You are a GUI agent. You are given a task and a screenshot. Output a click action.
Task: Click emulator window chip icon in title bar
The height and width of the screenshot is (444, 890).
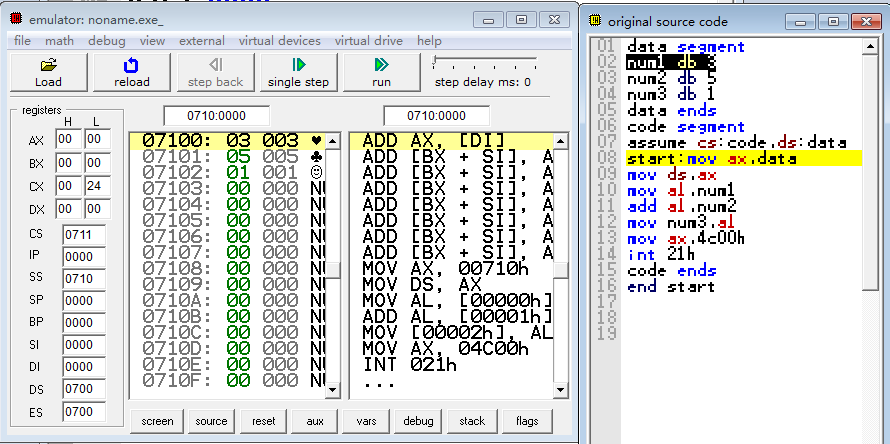[16, 19]
